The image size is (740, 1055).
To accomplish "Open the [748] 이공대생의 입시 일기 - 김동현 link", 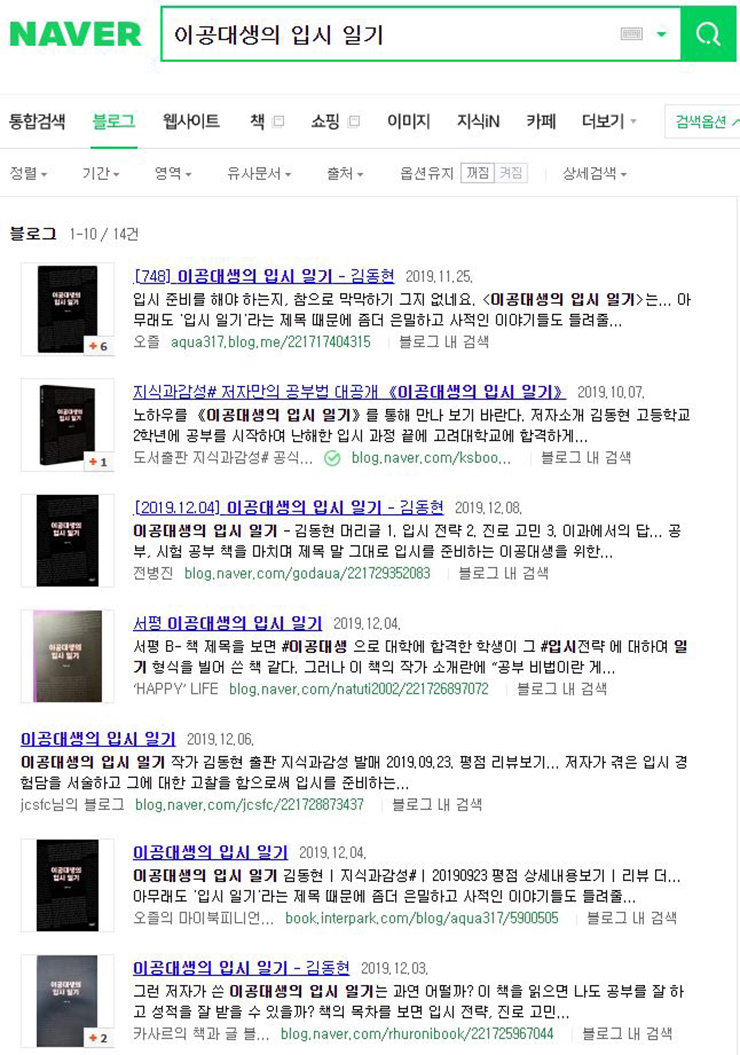I will 264,276.
